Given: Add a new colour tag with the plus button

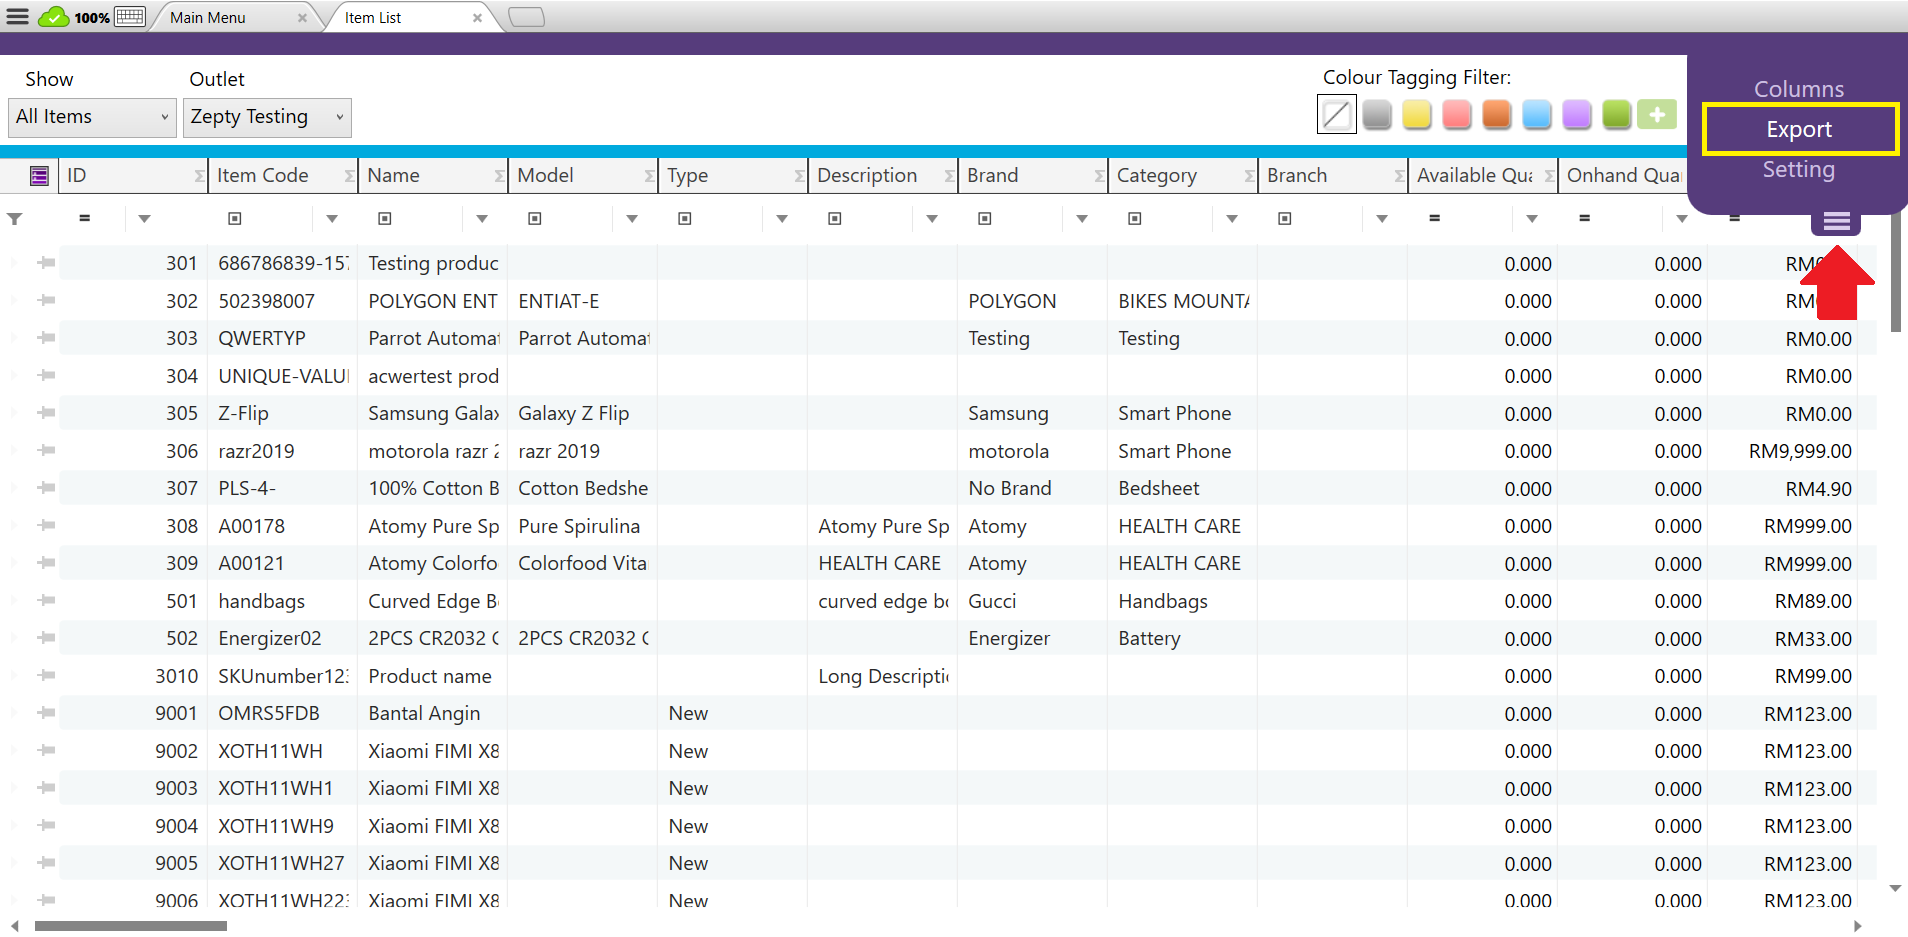Looking at the screenshot, I should 1657,115.
